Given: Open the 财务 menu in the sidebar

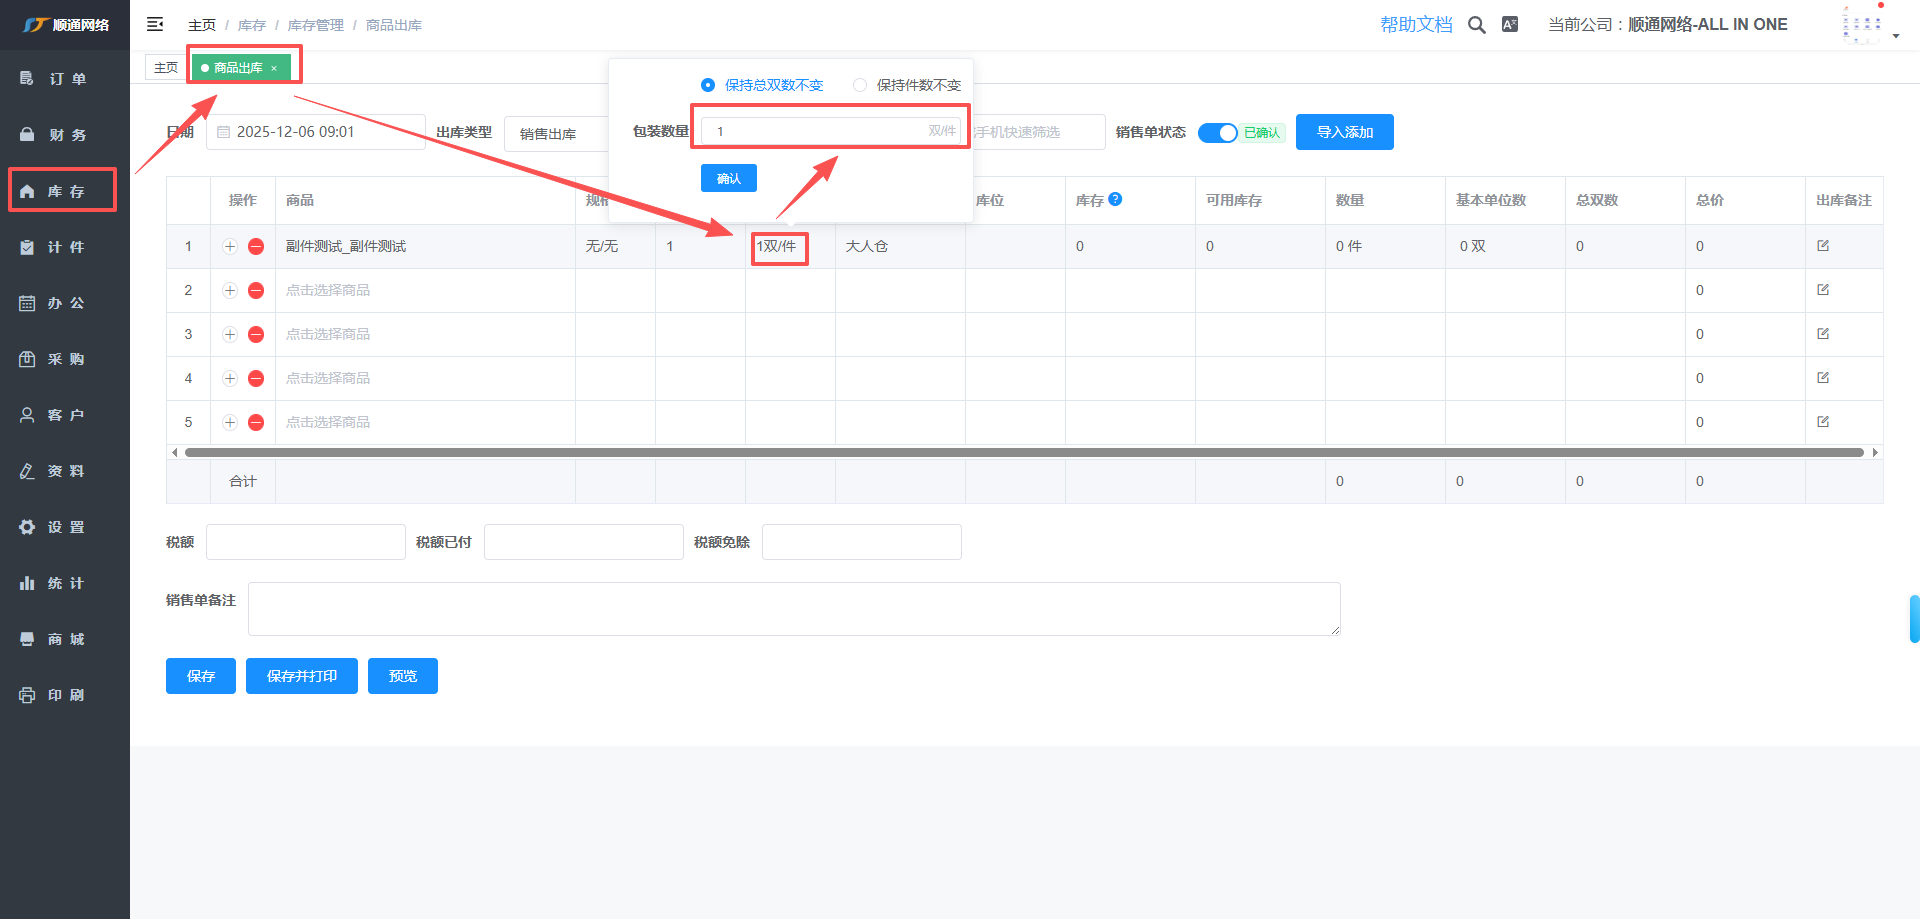Looking at the screenshot, I should 66,135.
